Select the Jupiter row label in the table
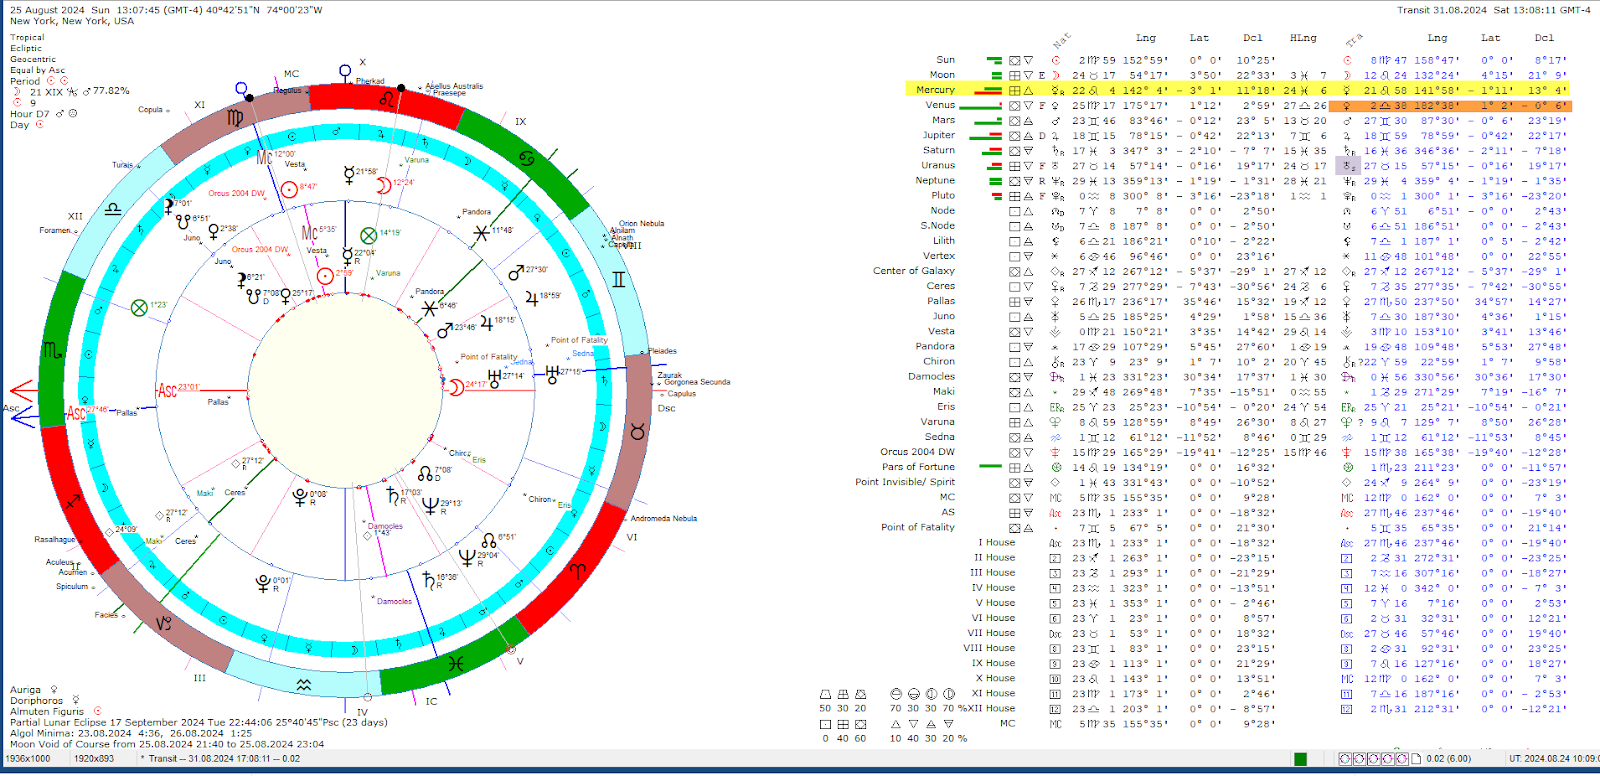 (x=939, y=135)
